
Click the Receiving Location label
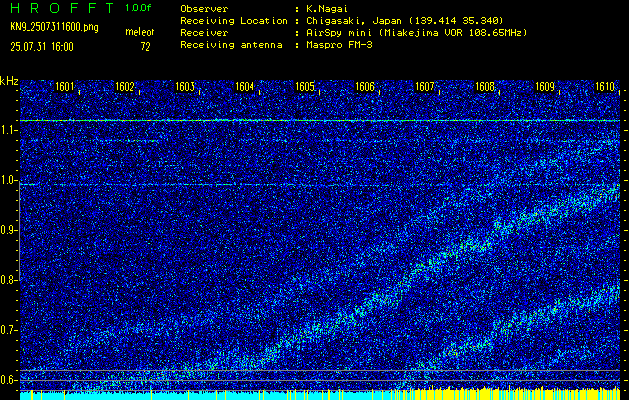[x=234, y=21]
